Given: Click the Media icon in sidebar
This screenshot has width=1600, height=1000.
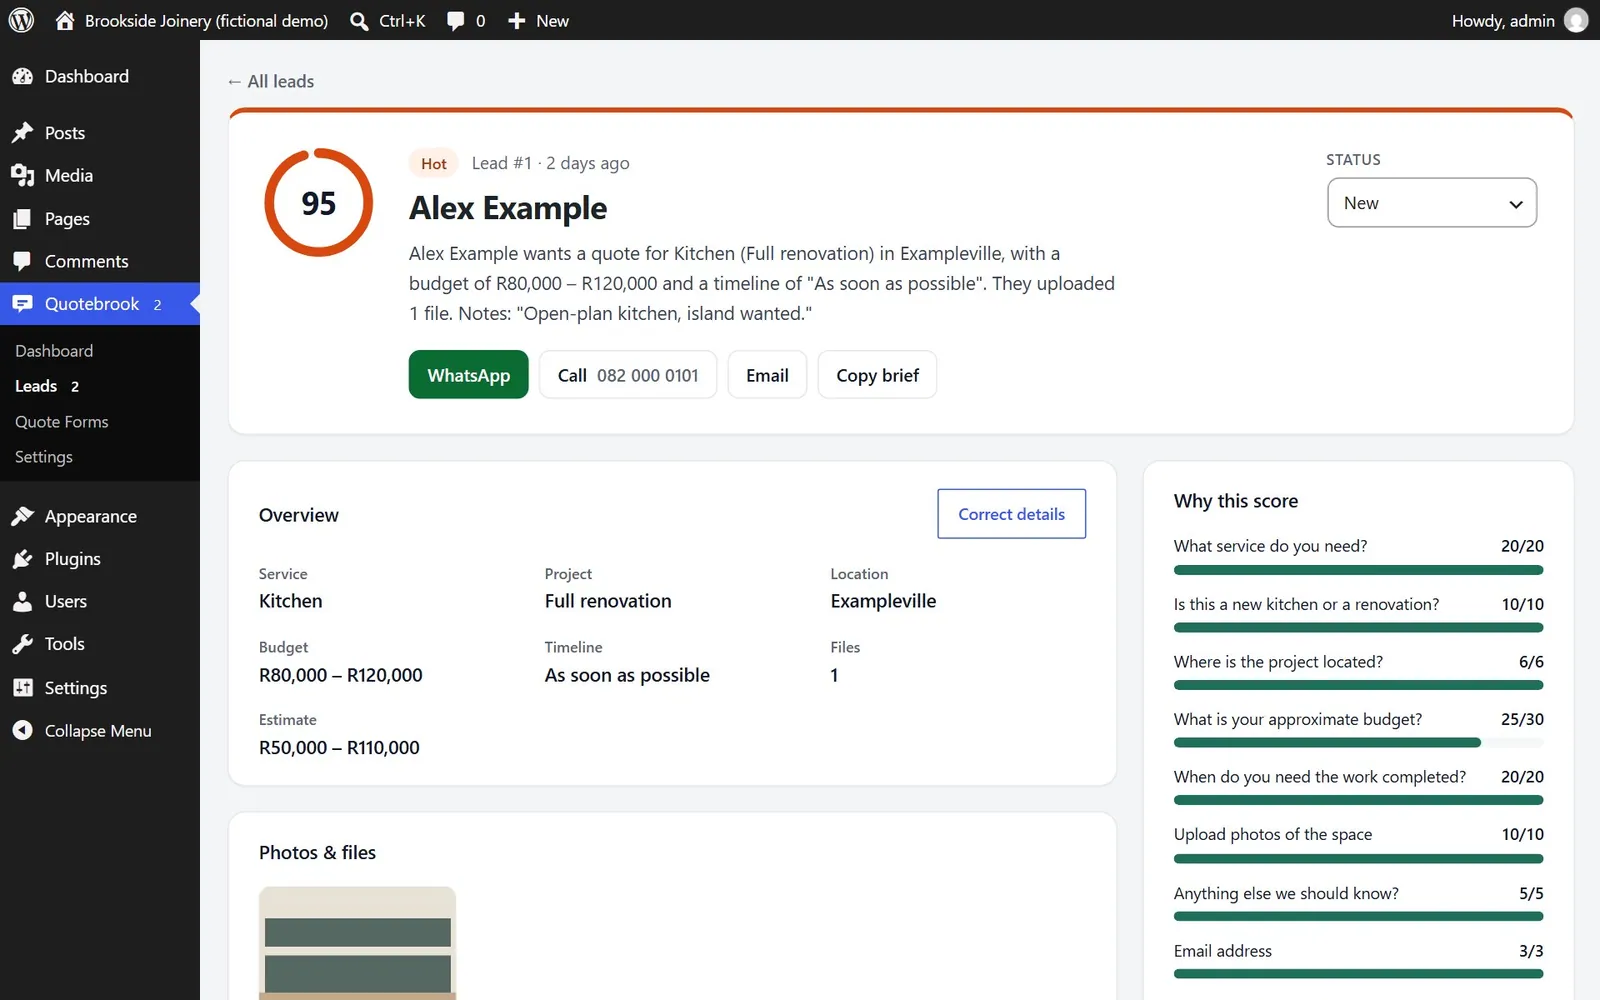Looking at the screenshot, I should [22, 176].
